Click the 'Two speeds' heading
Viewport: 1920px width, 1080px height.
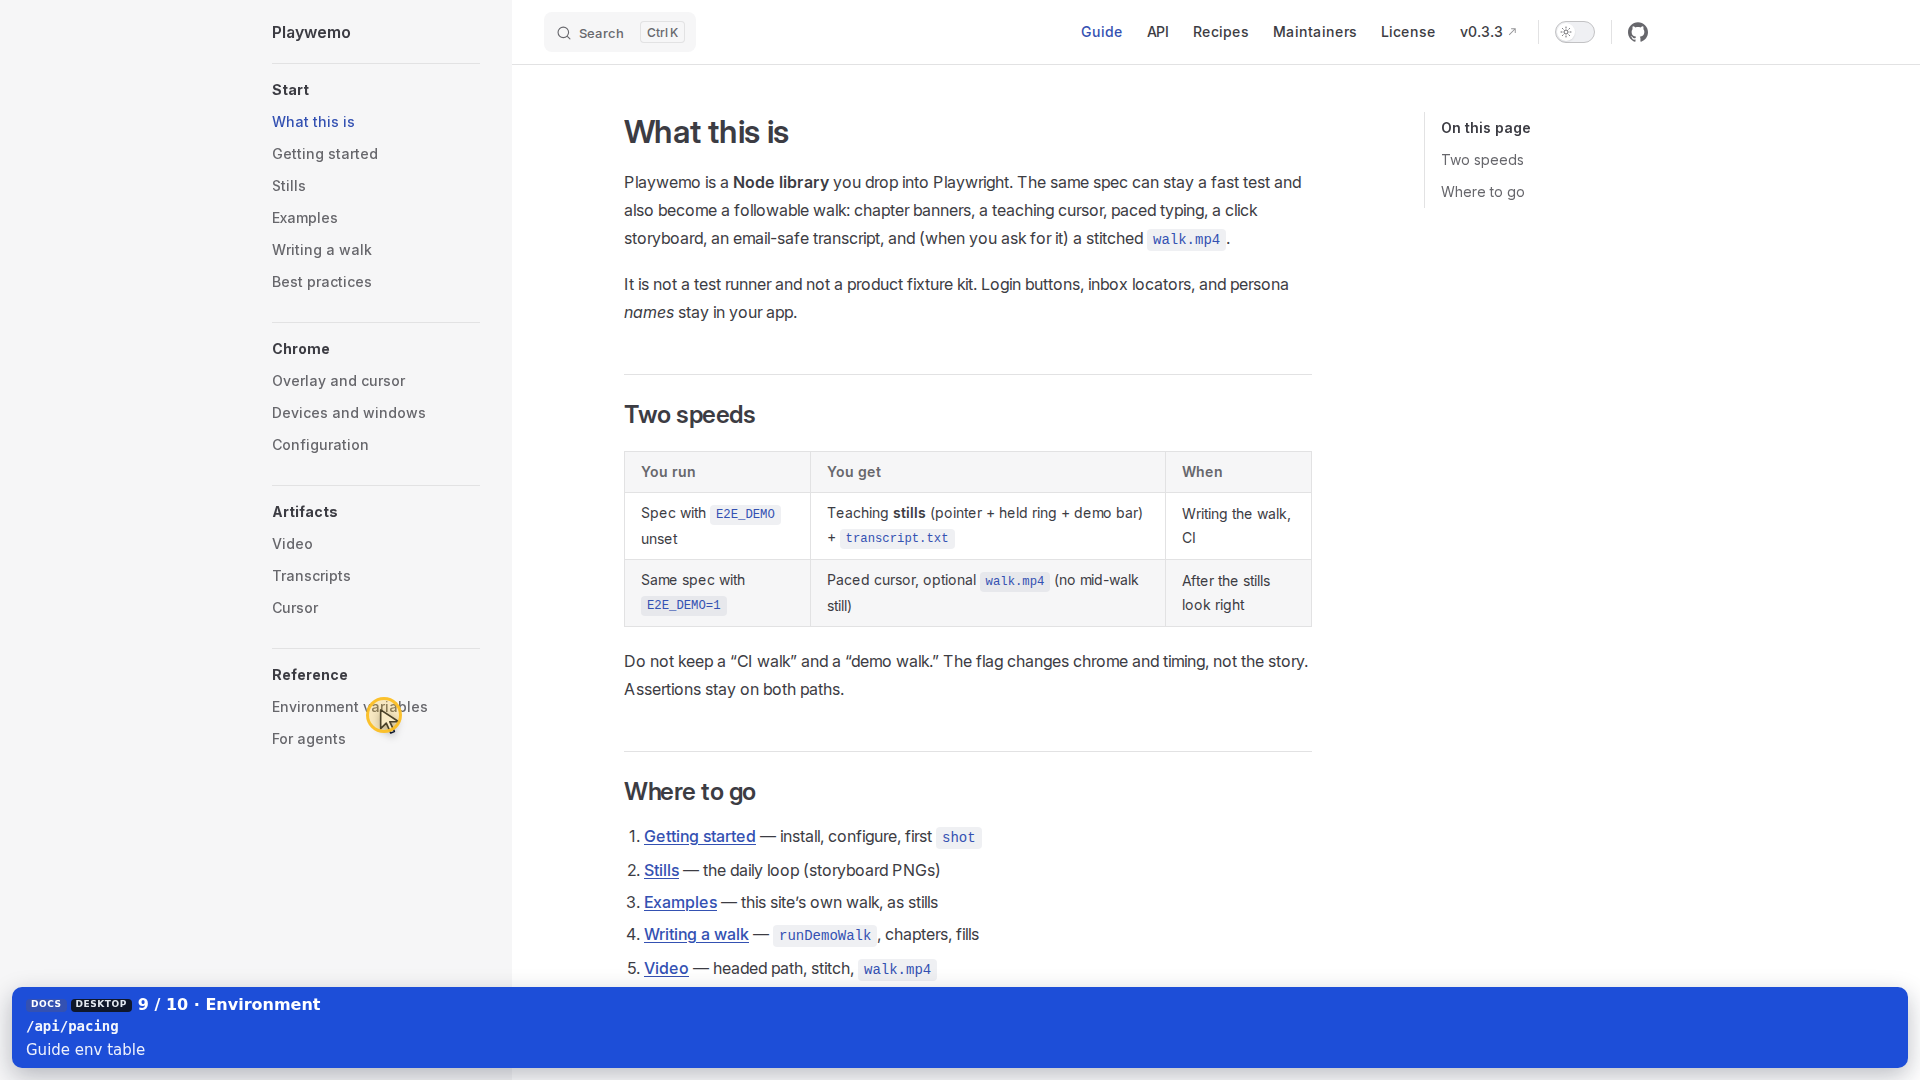tap(689, 415)
